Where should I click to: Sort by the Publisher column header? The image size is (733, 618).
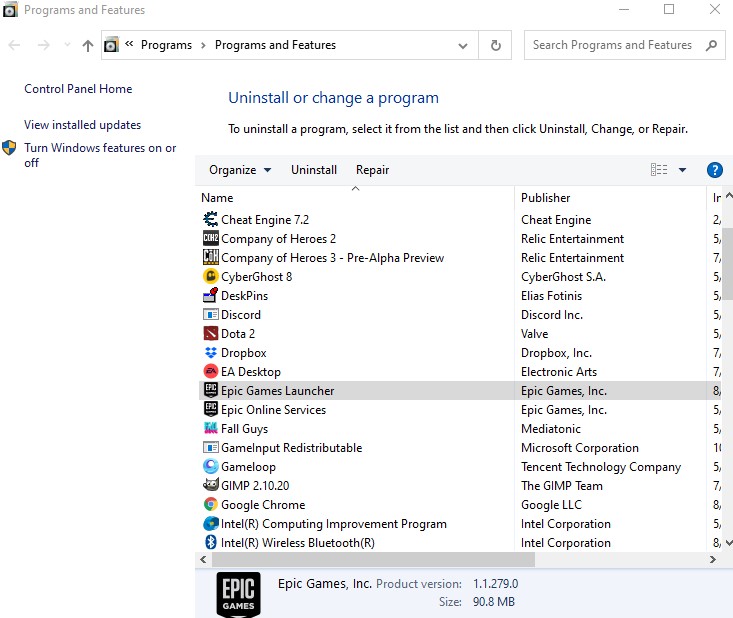610,197
